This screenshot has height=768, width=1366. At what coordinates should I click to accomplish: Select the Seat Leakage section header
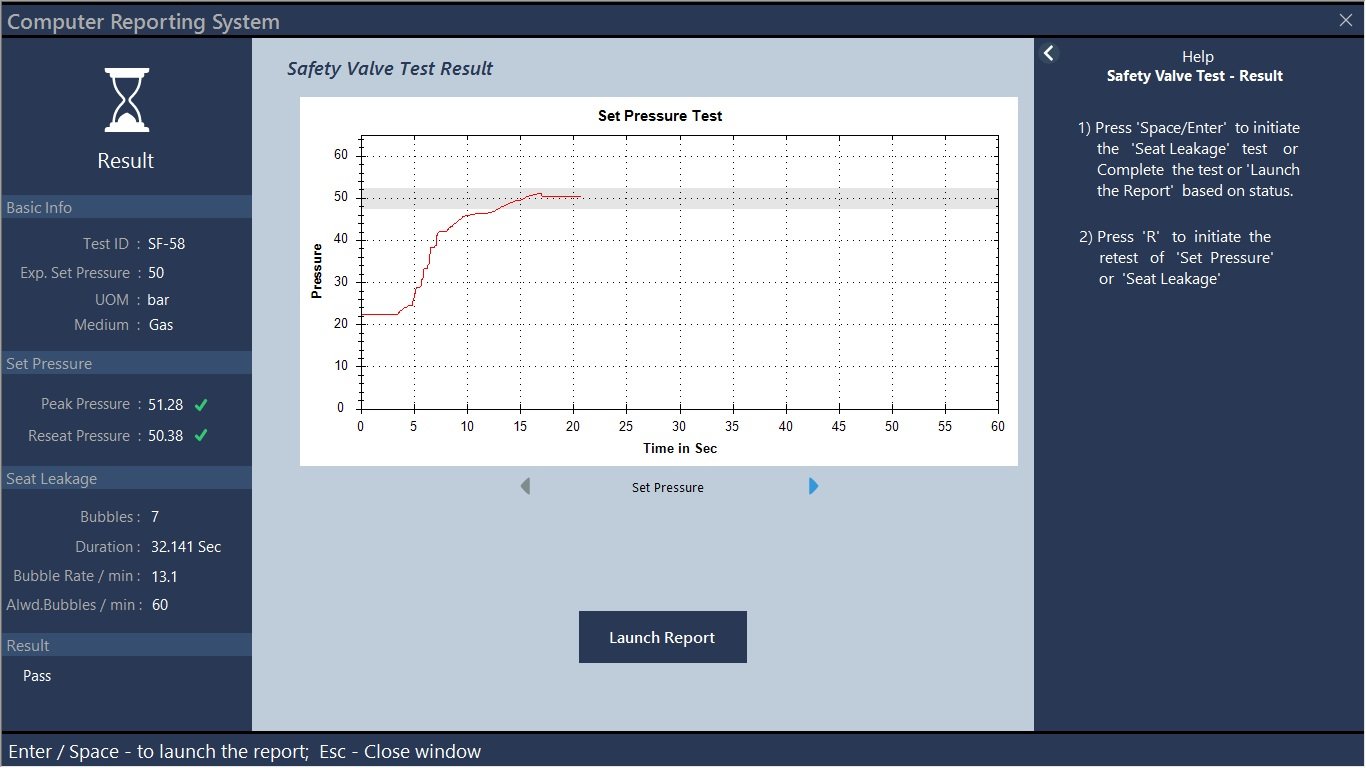click(x=126, y=478)
